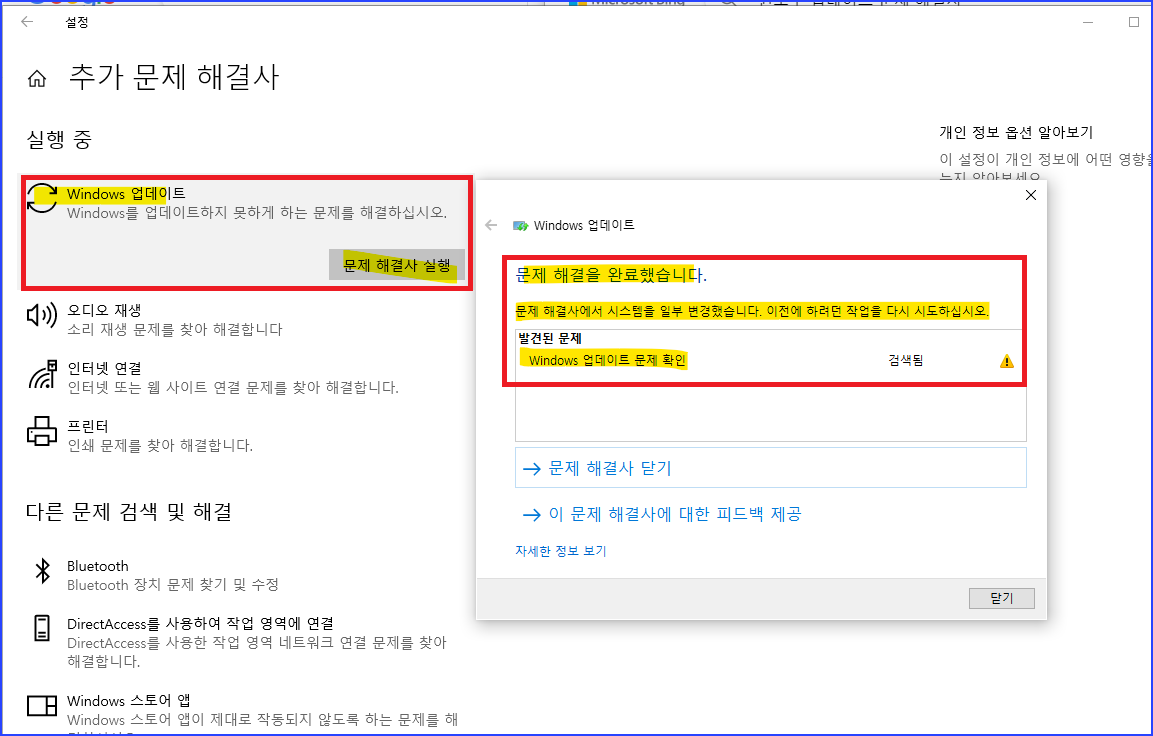Image resolution: width=1153 pixels, height=736 pixels.
Task: Click the 검색됨 status text
Action: coord(905,360)
